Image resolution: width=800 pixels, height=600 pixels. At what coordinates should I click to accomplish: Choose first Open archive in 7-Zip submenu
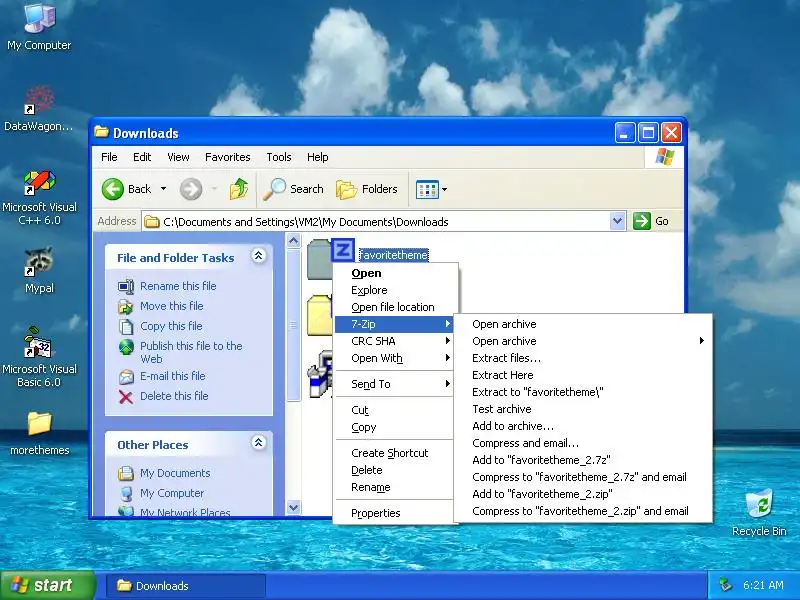(583, 324)
